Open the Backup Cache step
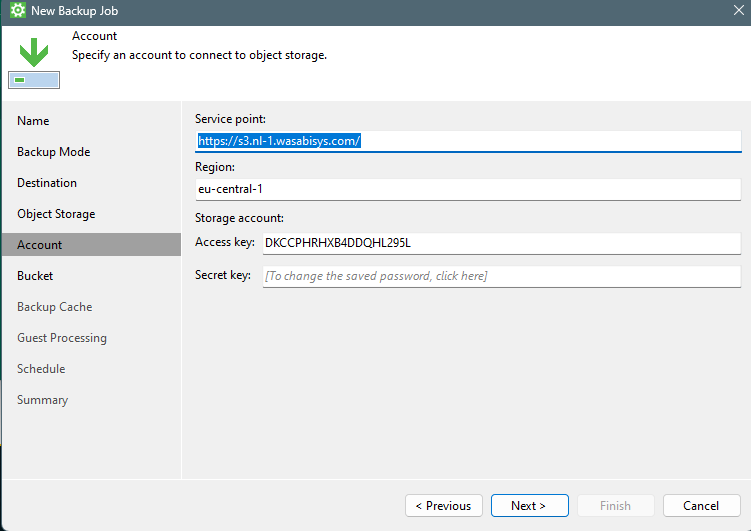This screenshot has width=751, height=531. tap(54, 307)
